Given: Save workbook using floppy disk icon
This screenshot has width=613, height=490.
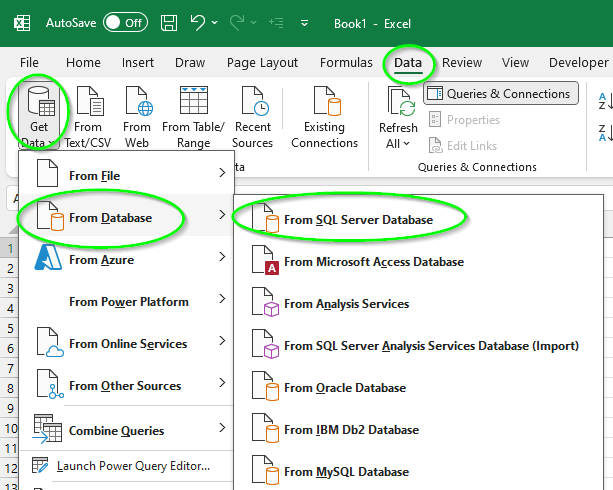Looking at the screenshot, I should tap(169, 23).
